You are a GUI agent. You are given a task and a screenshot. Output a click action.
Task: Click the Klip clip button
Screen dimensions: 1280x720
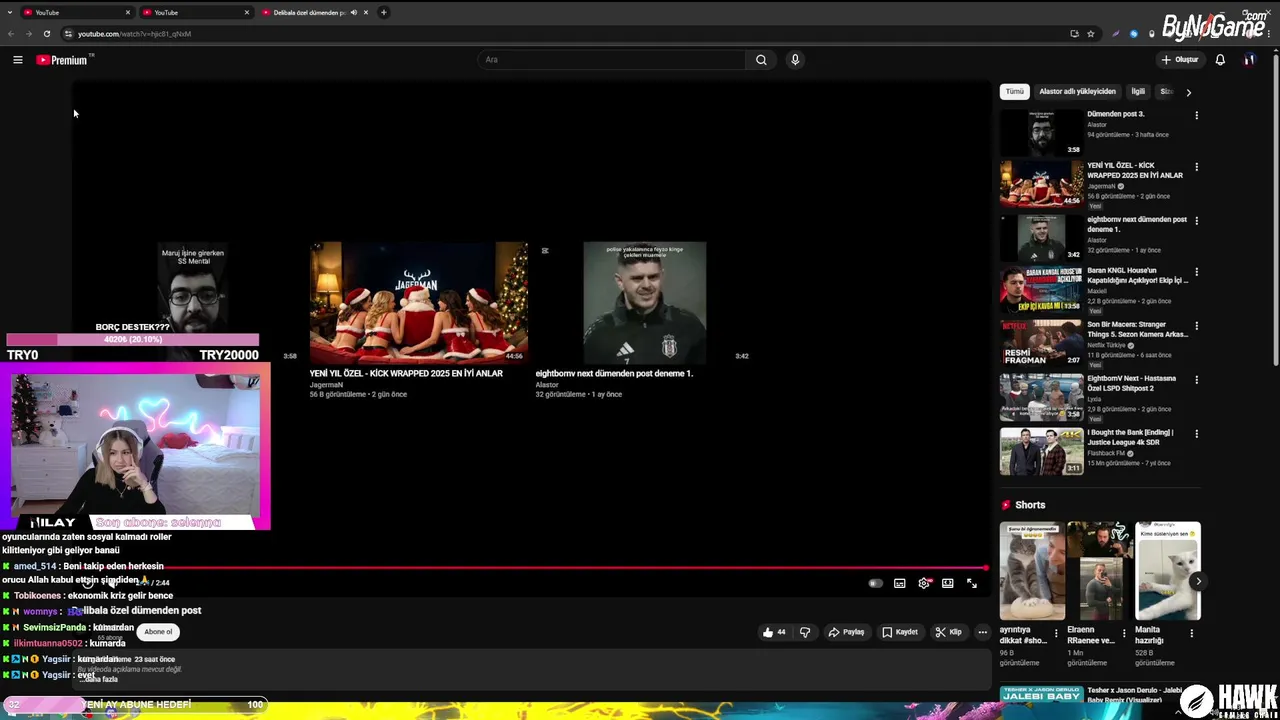[x=949, y=632]
